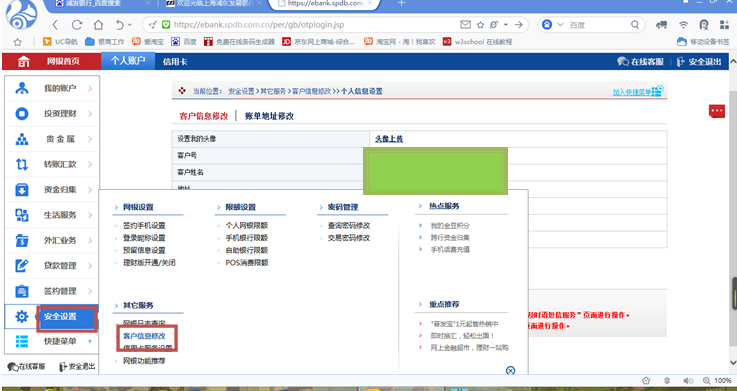This screenshot has width=737, height=391.
Task: Expand the 贷款管理 chevron
Action: pos(90,266)
